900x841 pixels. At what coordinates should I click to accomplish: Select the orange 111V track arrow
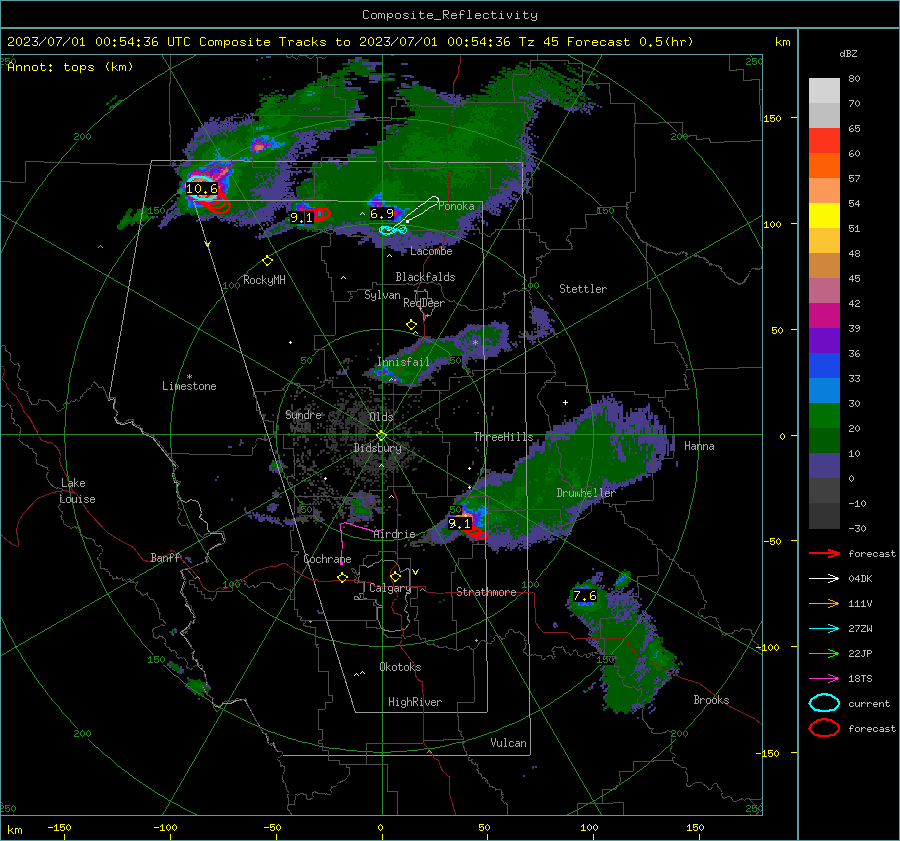pyautogui.click(x=824, y=603)
